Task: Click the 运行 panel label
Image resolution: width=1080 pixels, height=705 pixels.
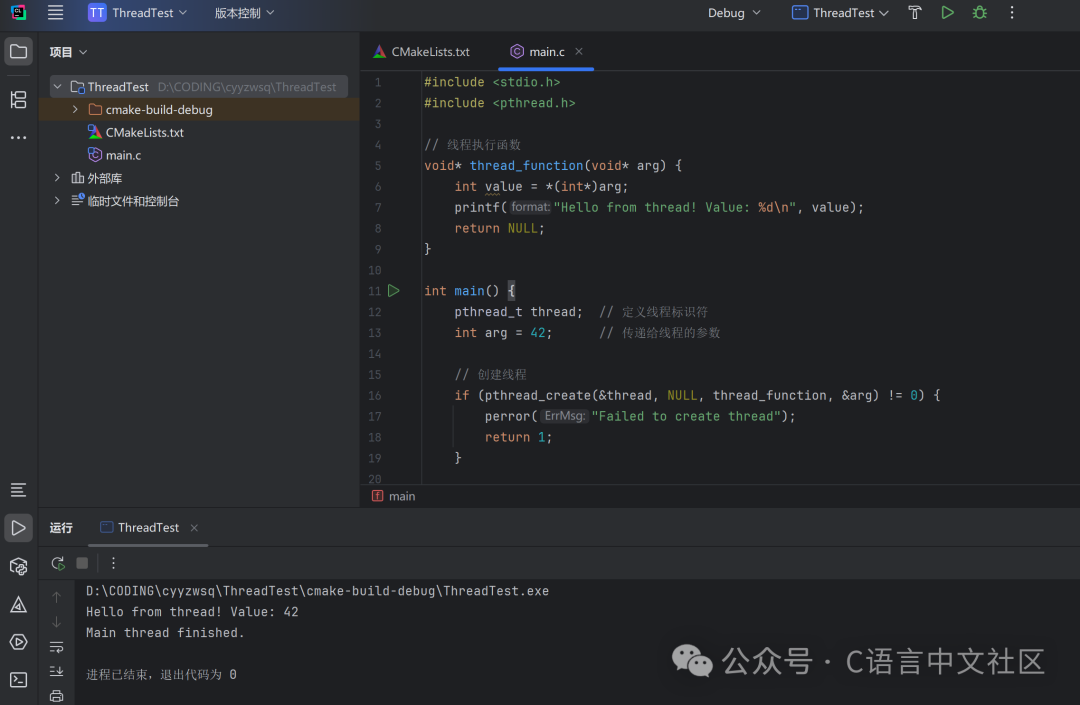Action: click(61, 527)
